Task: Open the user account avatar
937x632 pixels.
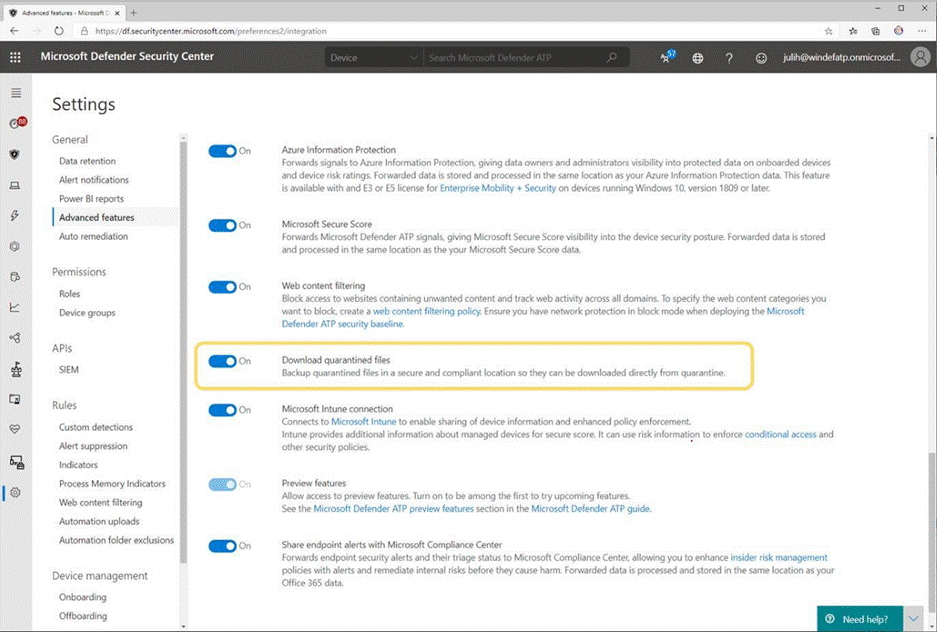Action: [x=920, y=57]
